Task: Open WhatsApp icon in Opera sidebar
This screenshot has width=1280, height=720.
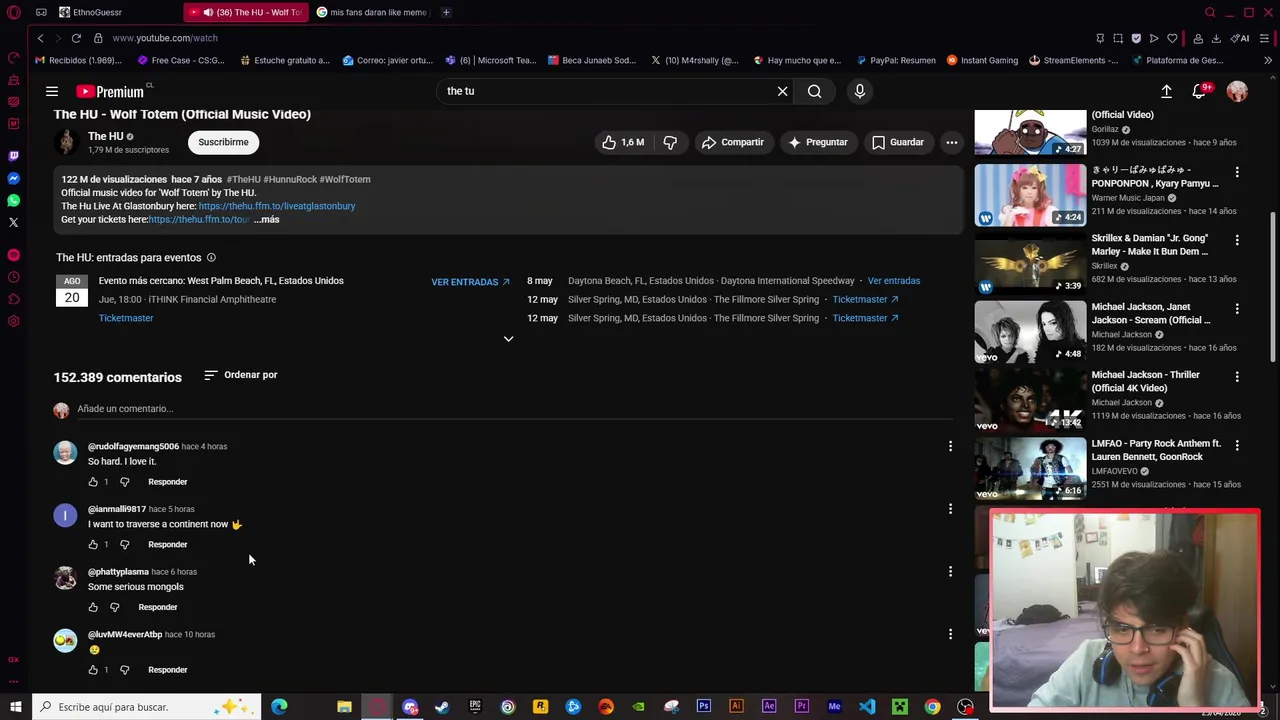Action: [x=13, y=200]
